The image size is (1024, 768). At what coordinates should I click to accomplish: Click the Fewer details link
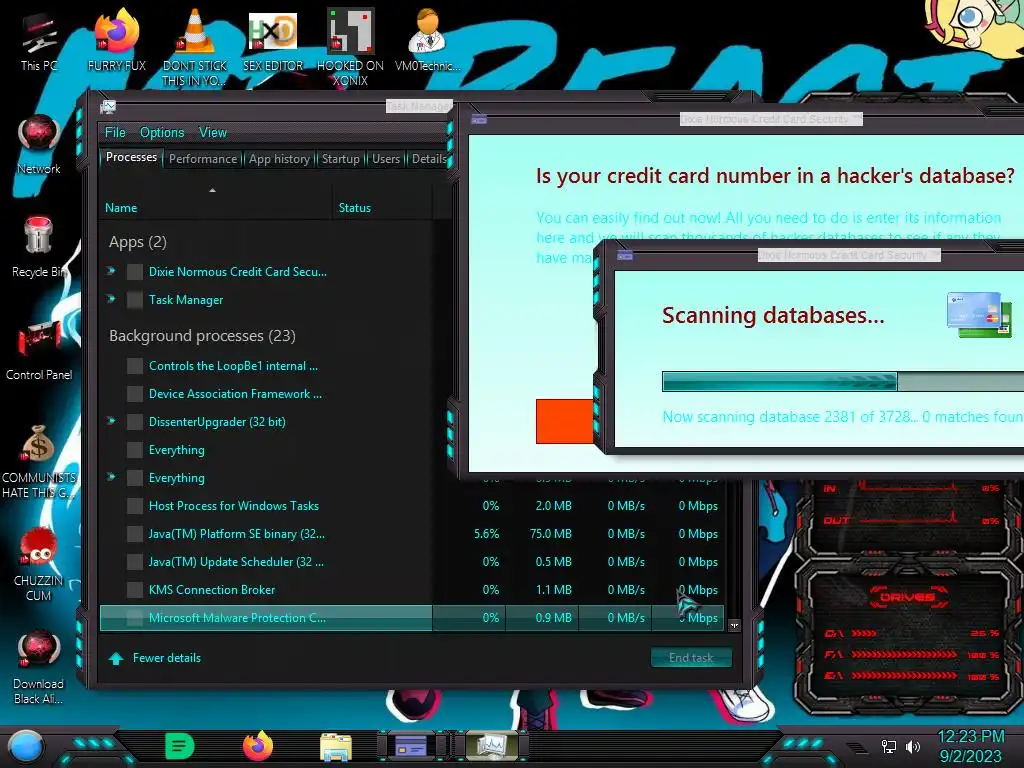(x=167, y=658)
